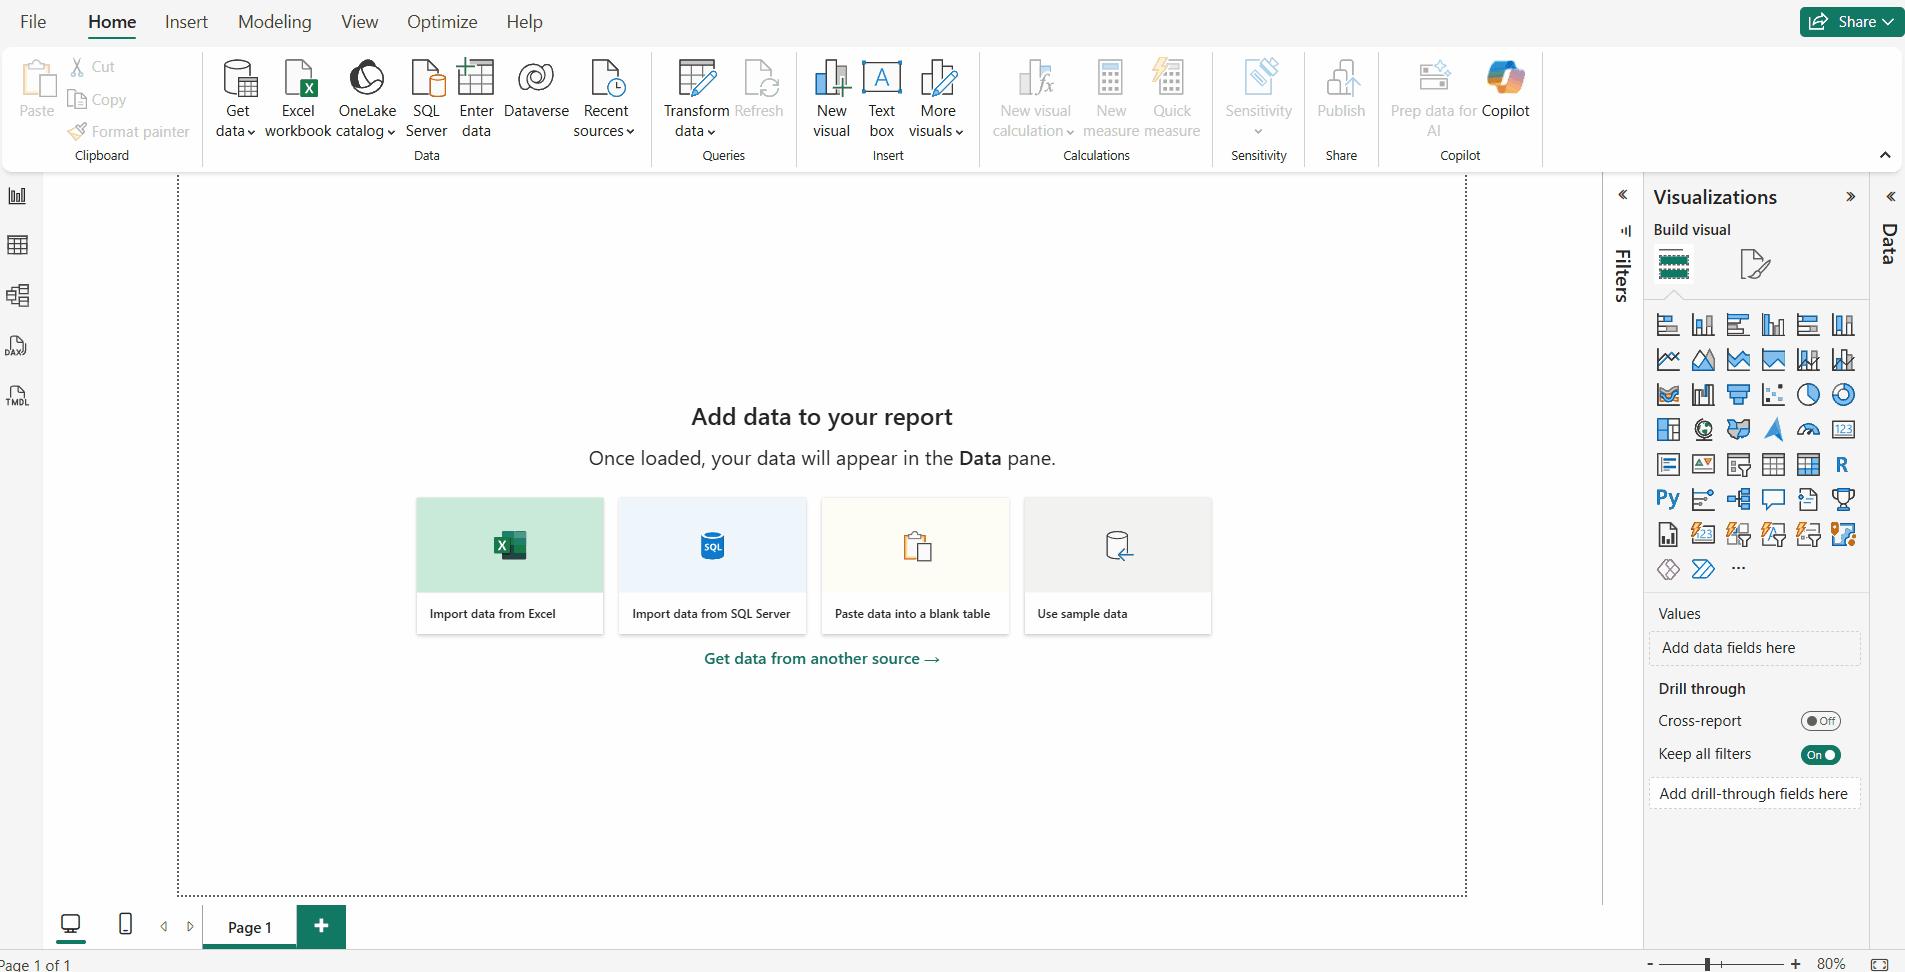Select the stacked bar chart visual

(1669, 324)
